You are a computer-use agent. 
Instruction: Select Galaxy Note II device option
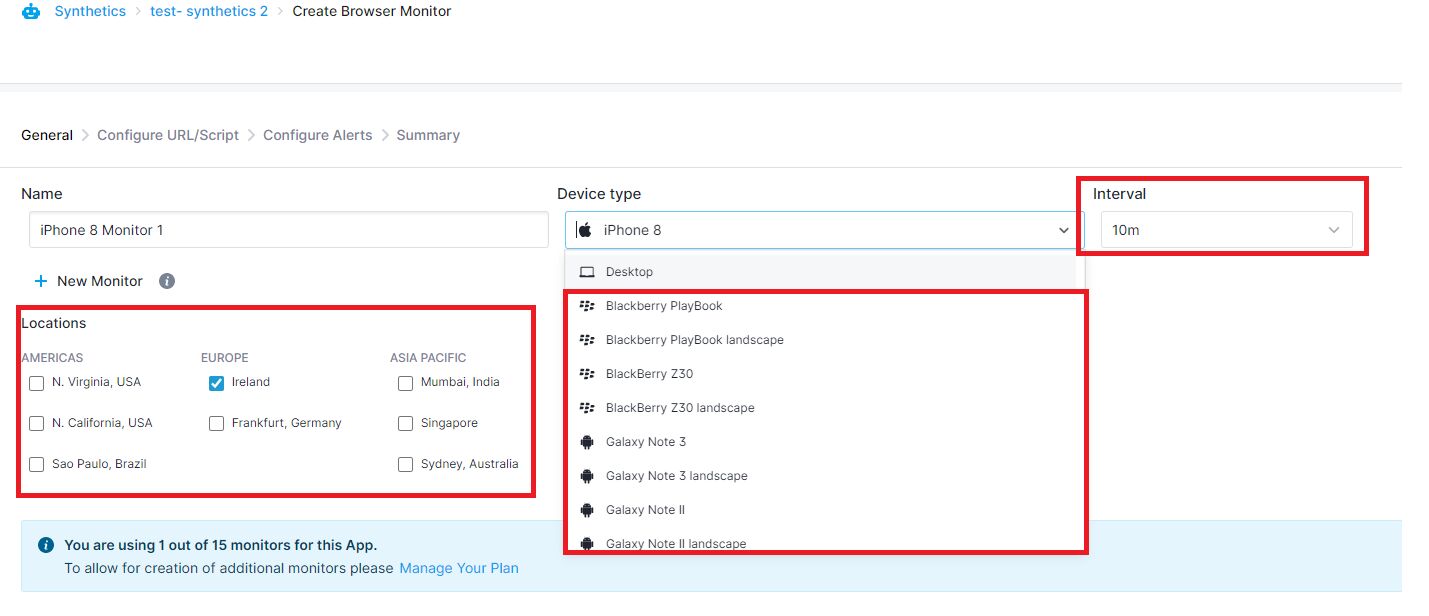820,510
